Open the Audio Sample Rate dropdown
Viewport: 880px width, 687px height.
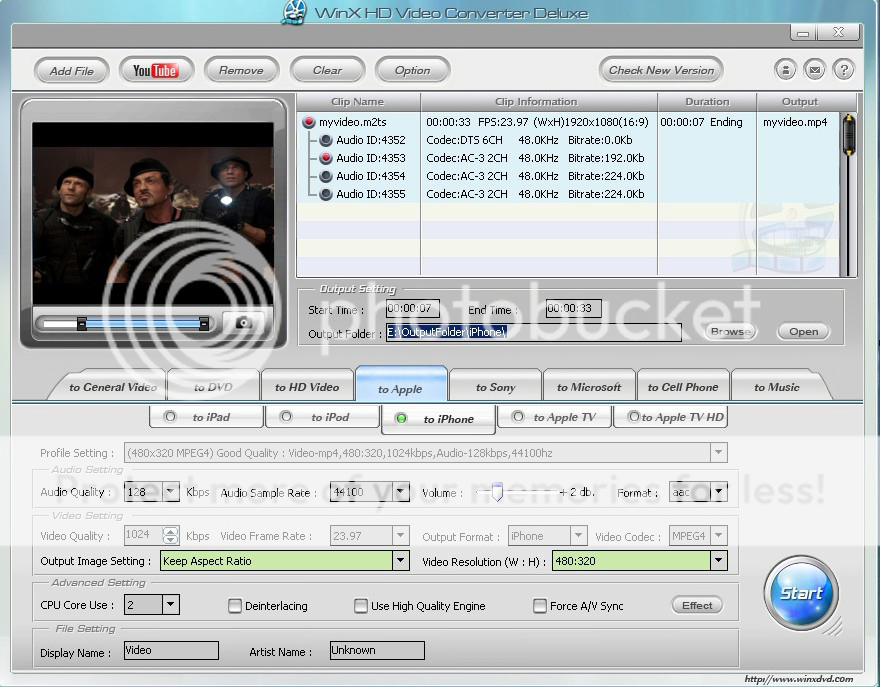[x=401, y=492]
